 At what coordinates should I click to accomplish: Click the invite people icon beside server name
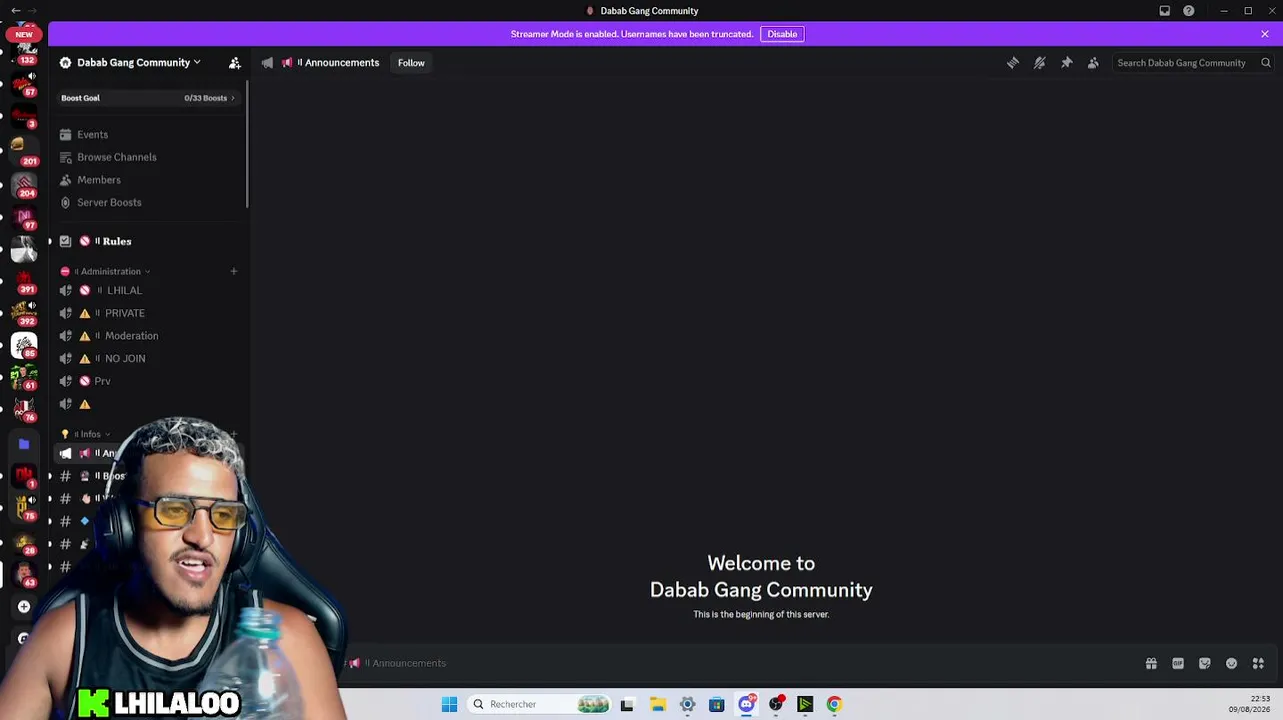235,63
